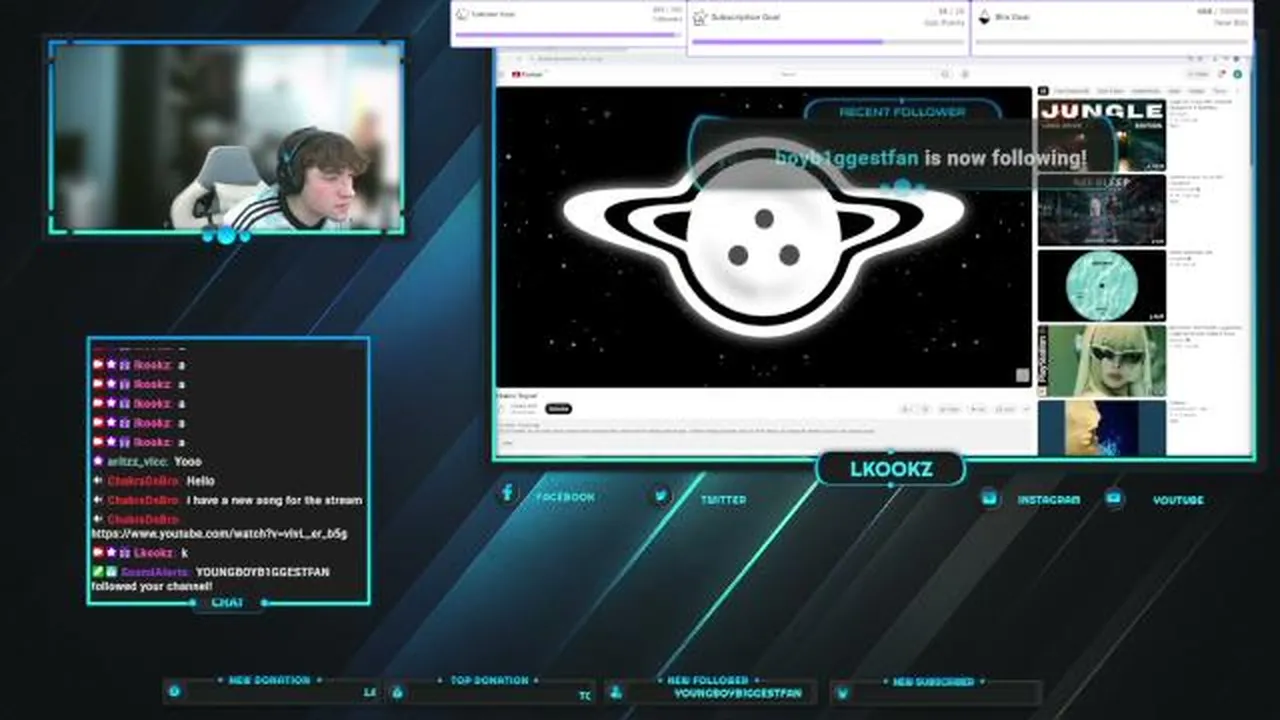Click chat message 'I have a new song for the stream'

click(x=274, y=500)
